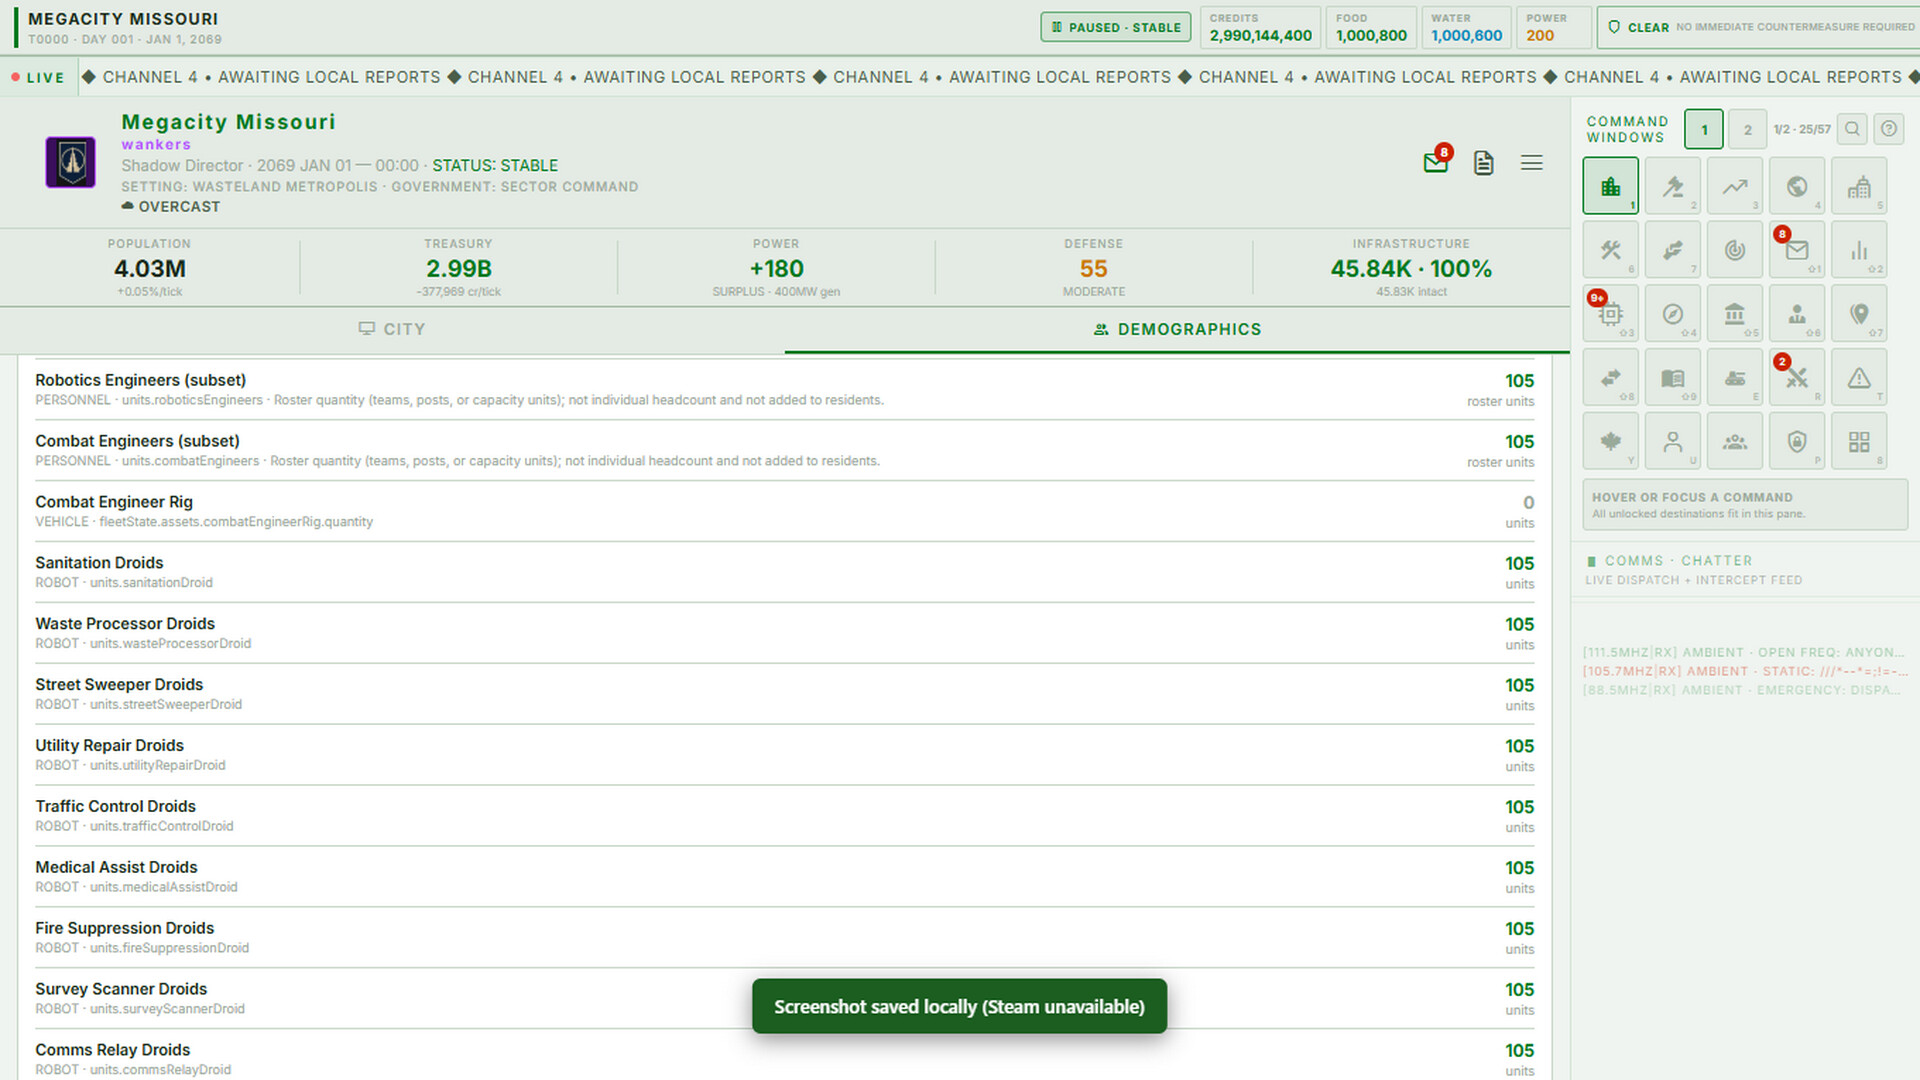Open the header mail inbox icon

pos(1436,162)
